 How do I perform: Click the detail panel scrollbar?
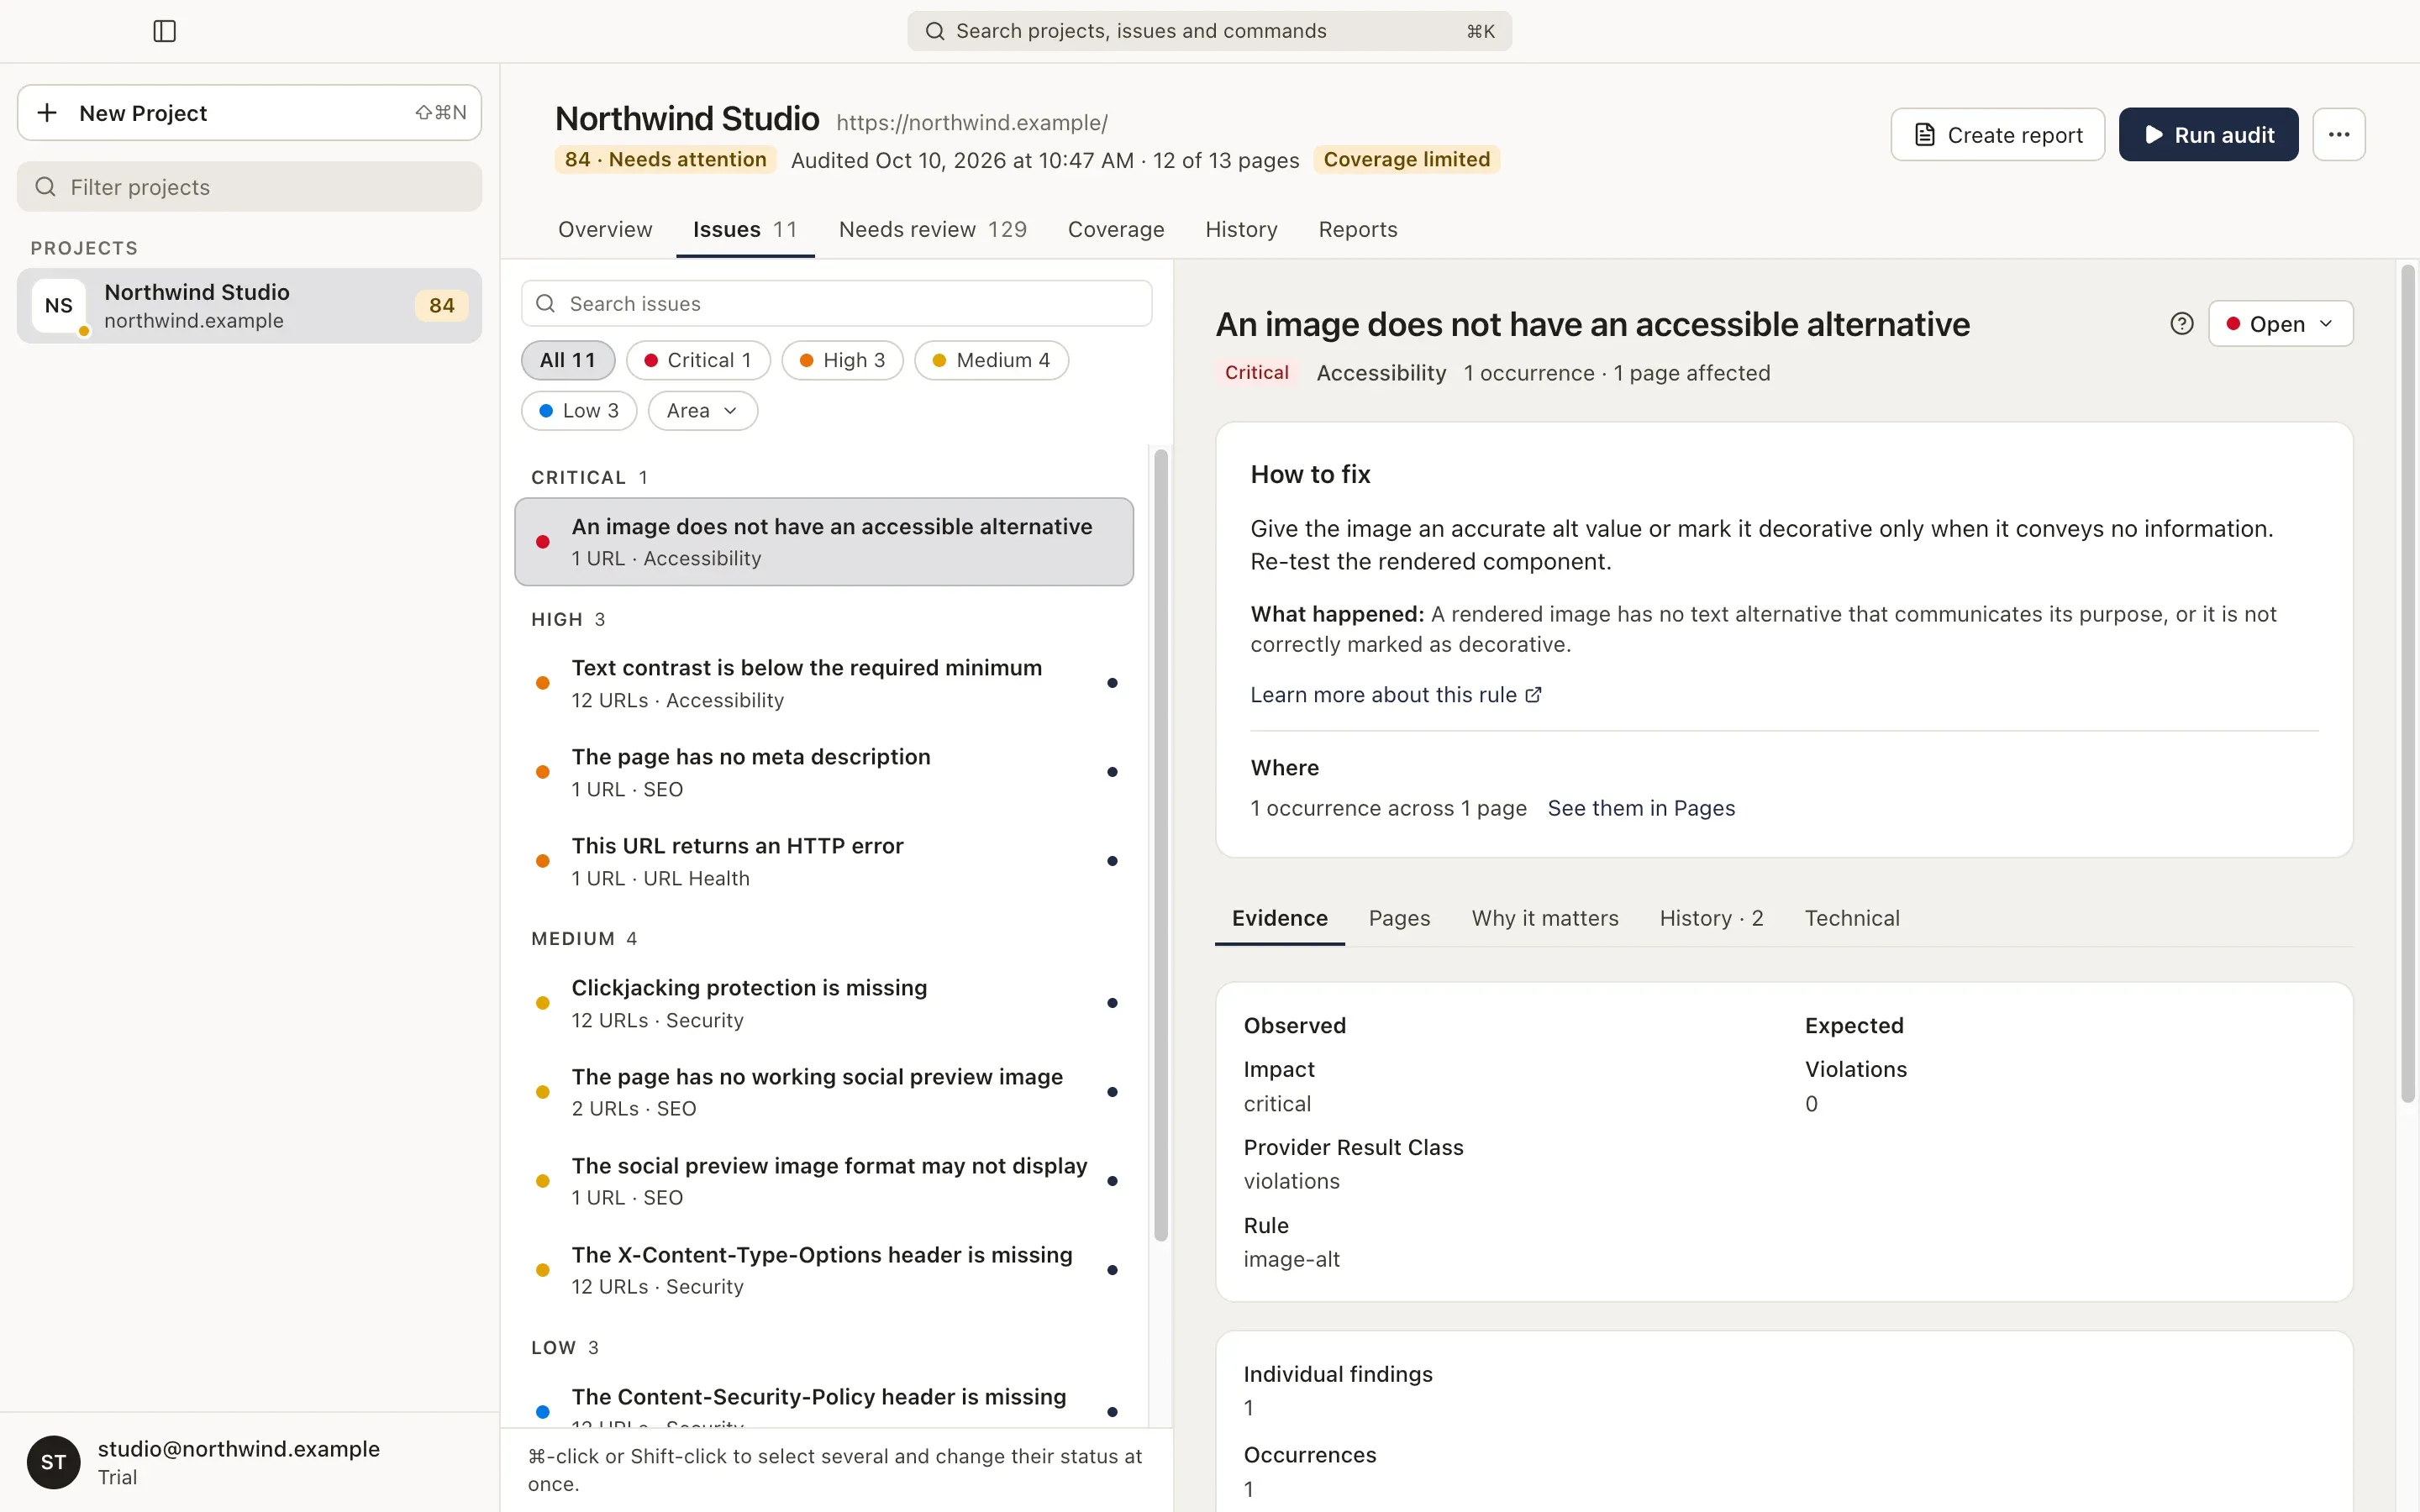tap(2407, 683)
